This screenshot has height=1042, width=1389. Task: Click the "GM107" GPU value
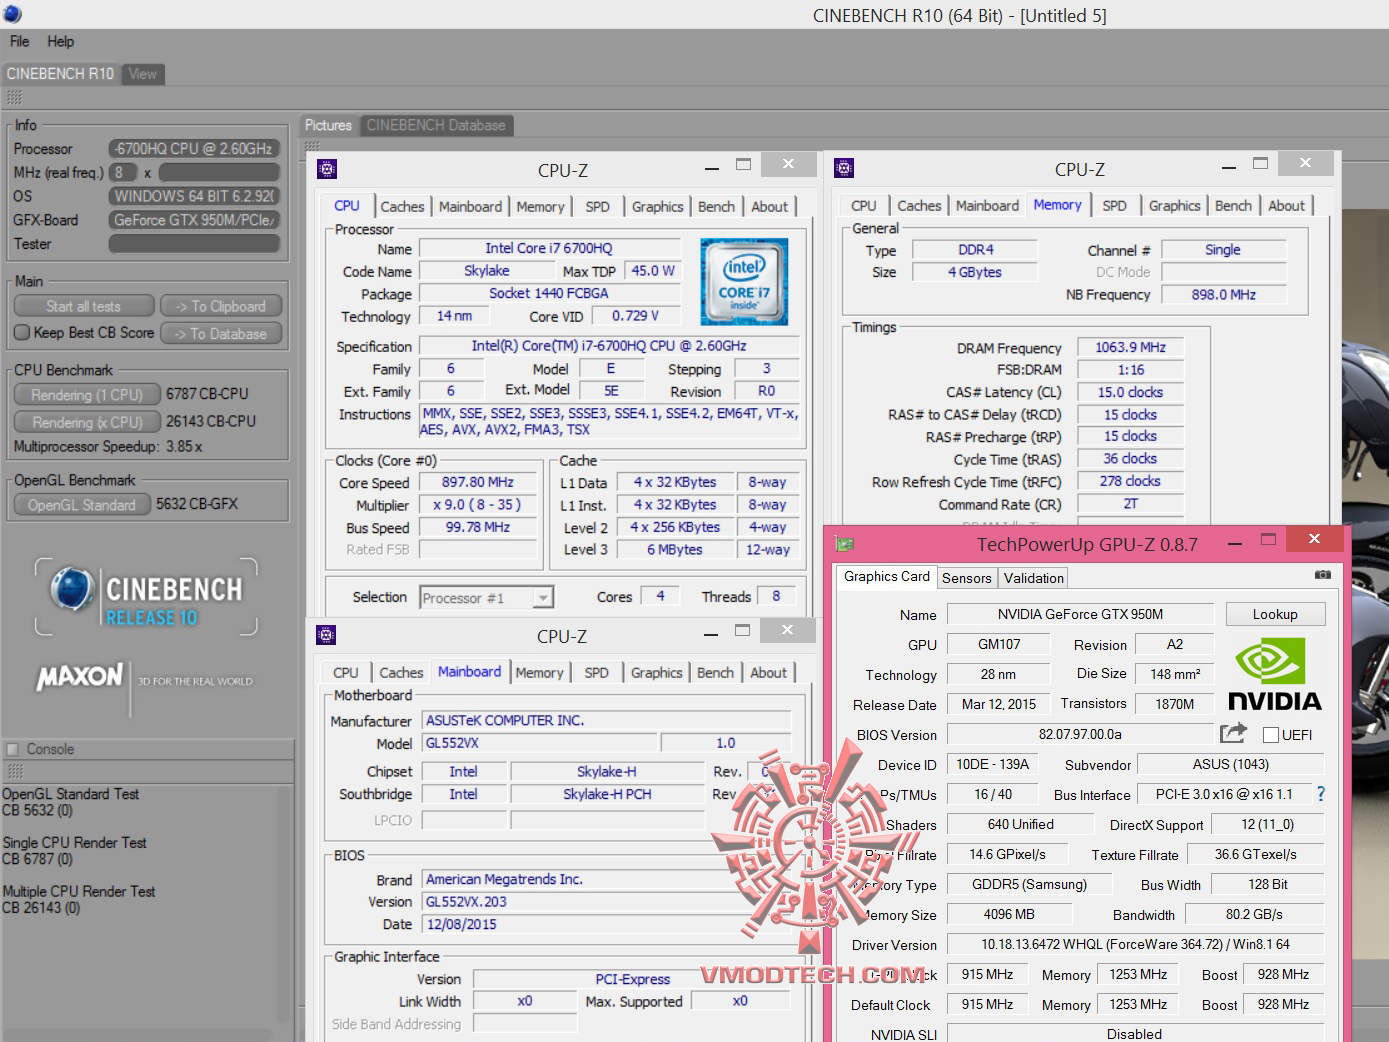point(999,644)
